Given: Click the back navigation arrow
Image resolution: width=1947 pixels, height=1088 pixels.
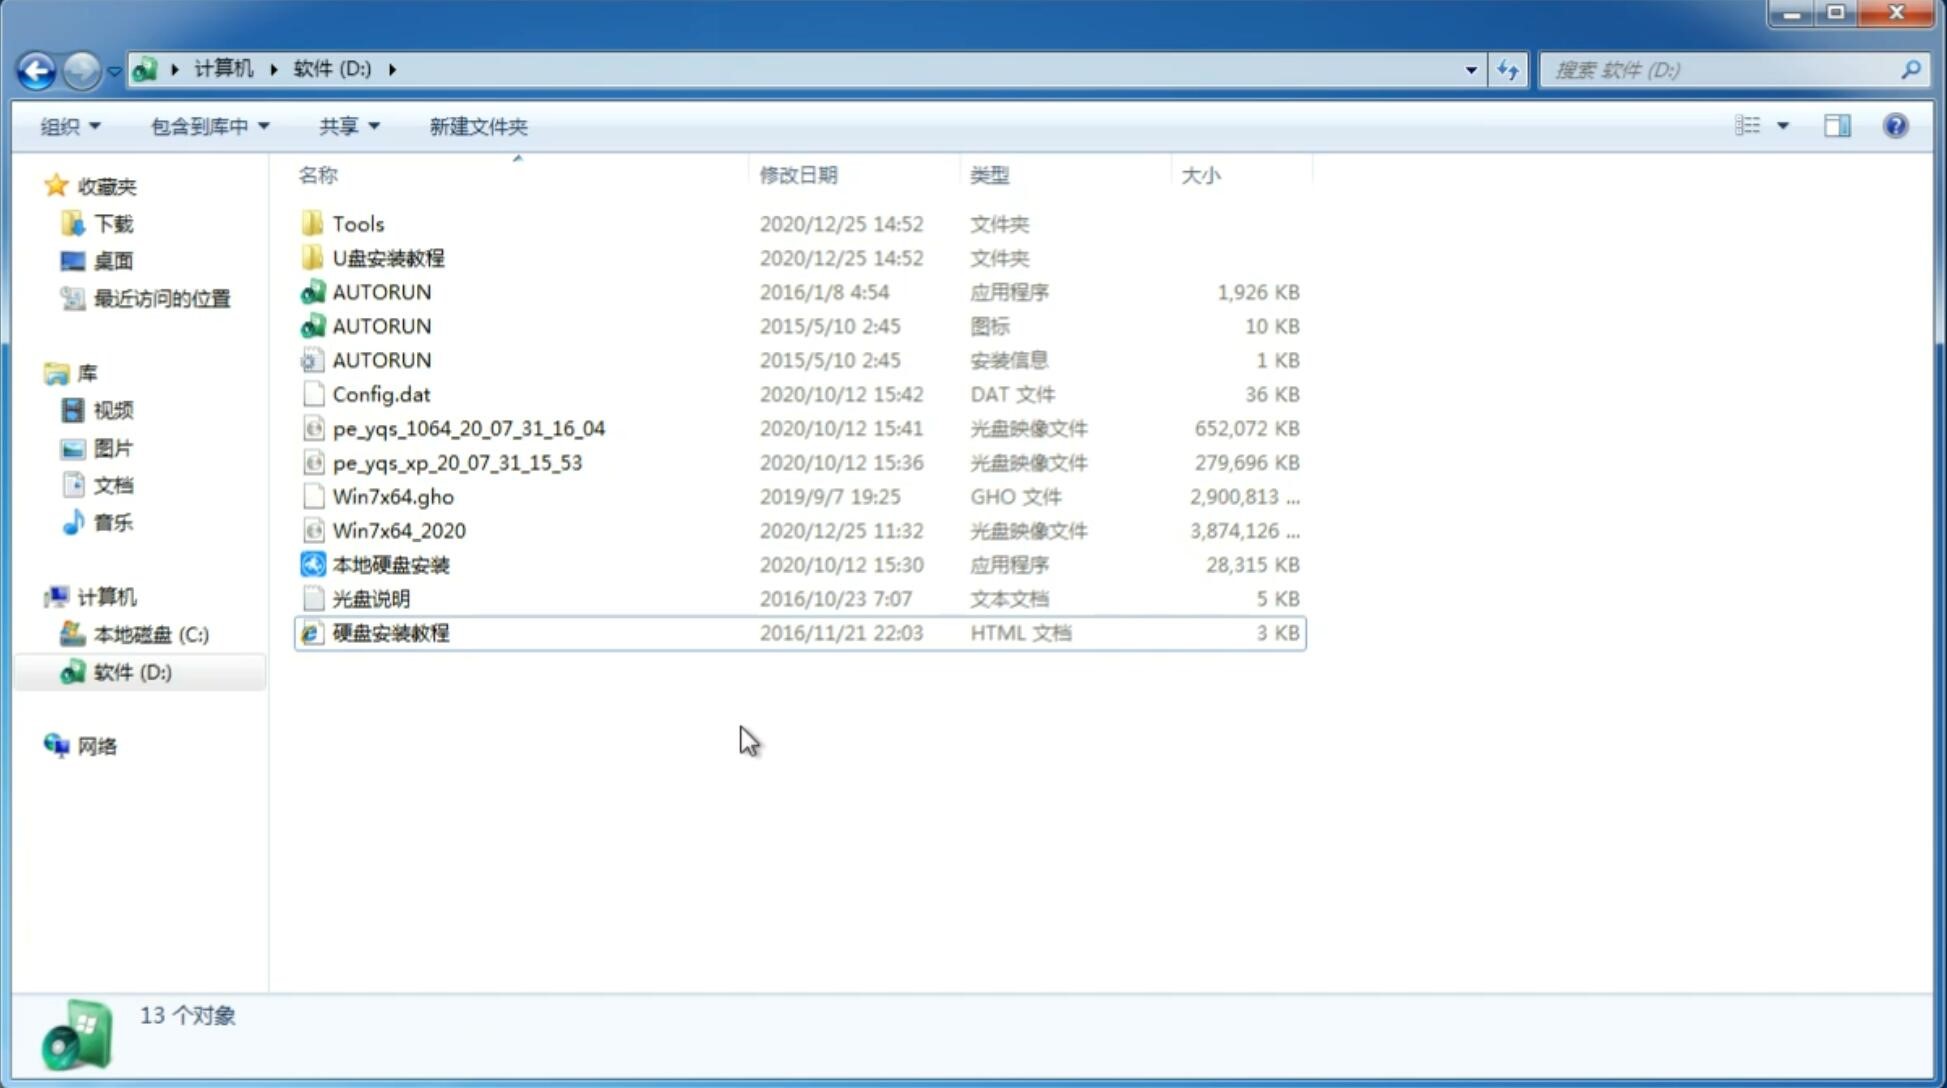Looking at the screenshot, I should (36, 68).
